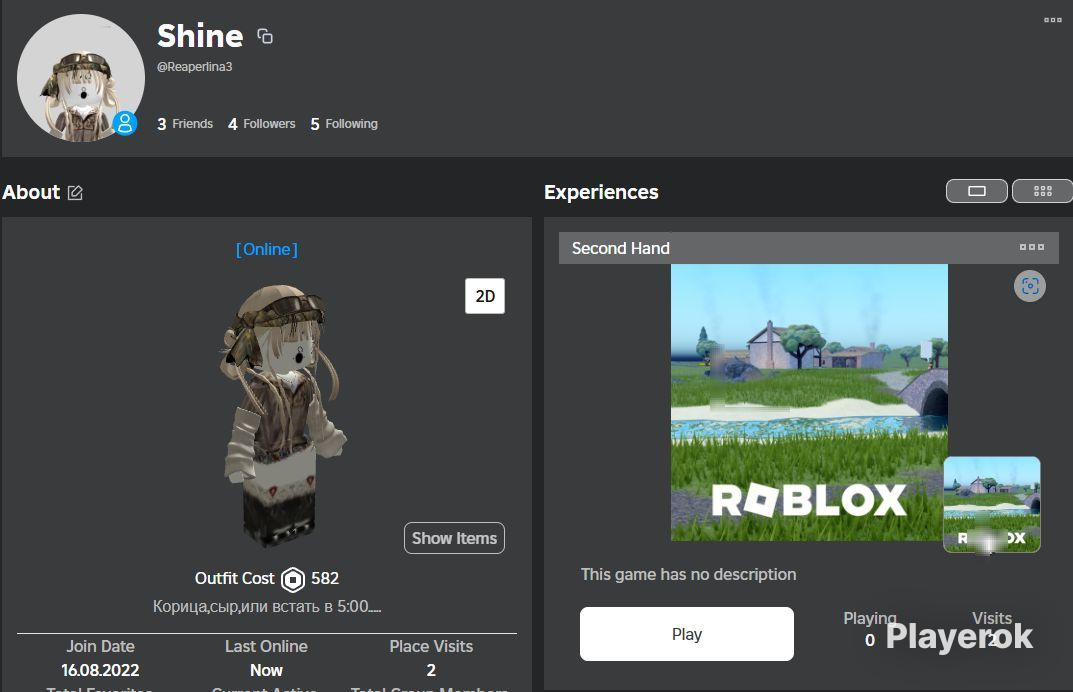
Task: Play the Second Hand experience
Action: pyautogui.click(x=686, y=634)
